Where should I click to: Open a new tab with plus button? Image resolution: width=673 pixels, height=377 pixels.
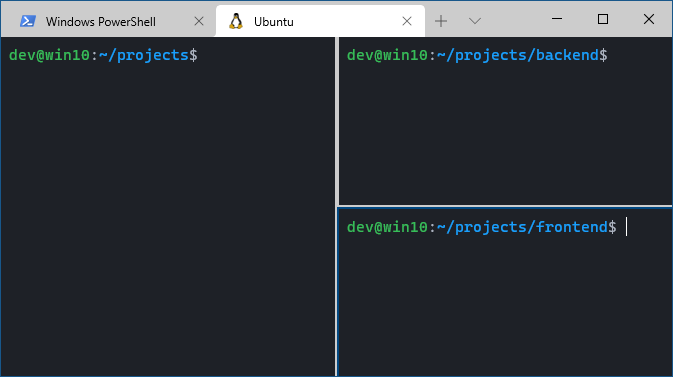(x=441, y=21)
